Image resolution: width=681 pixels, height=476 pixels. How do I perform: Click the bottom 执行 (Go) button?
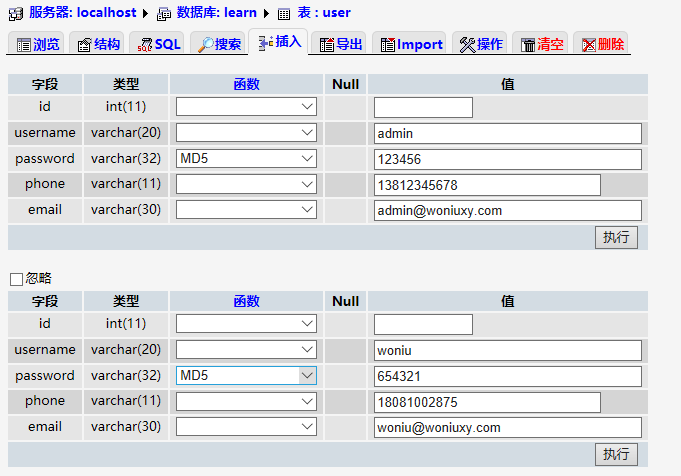click(616, 454)
